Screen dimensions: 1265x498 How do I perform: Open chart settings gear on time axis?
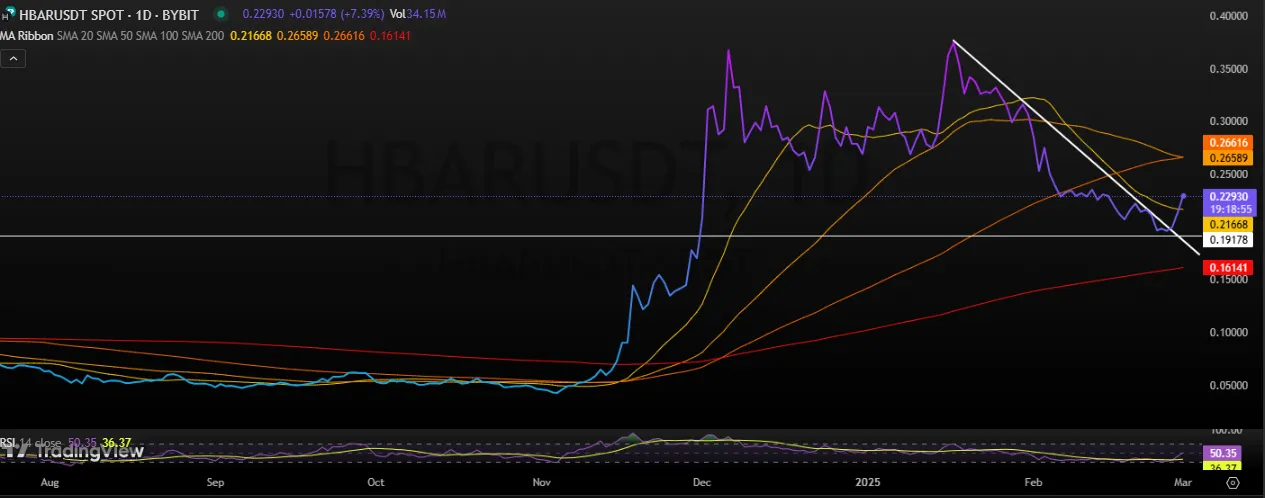click(x=1232, y=482)
